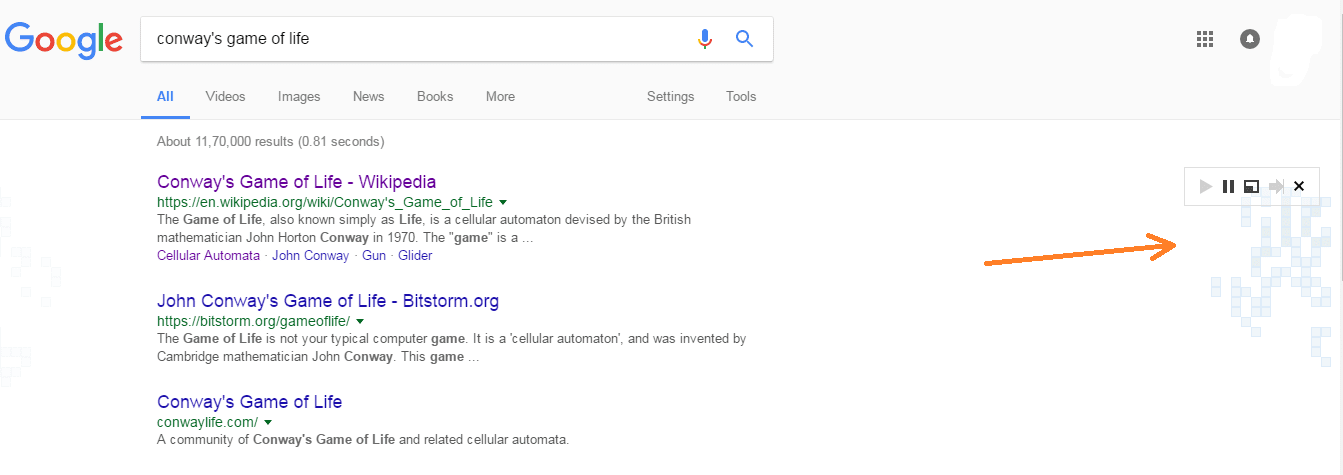Open Google notifications bell
The width and height of the screenshot is (1343, 475).
pos(1250,39)
